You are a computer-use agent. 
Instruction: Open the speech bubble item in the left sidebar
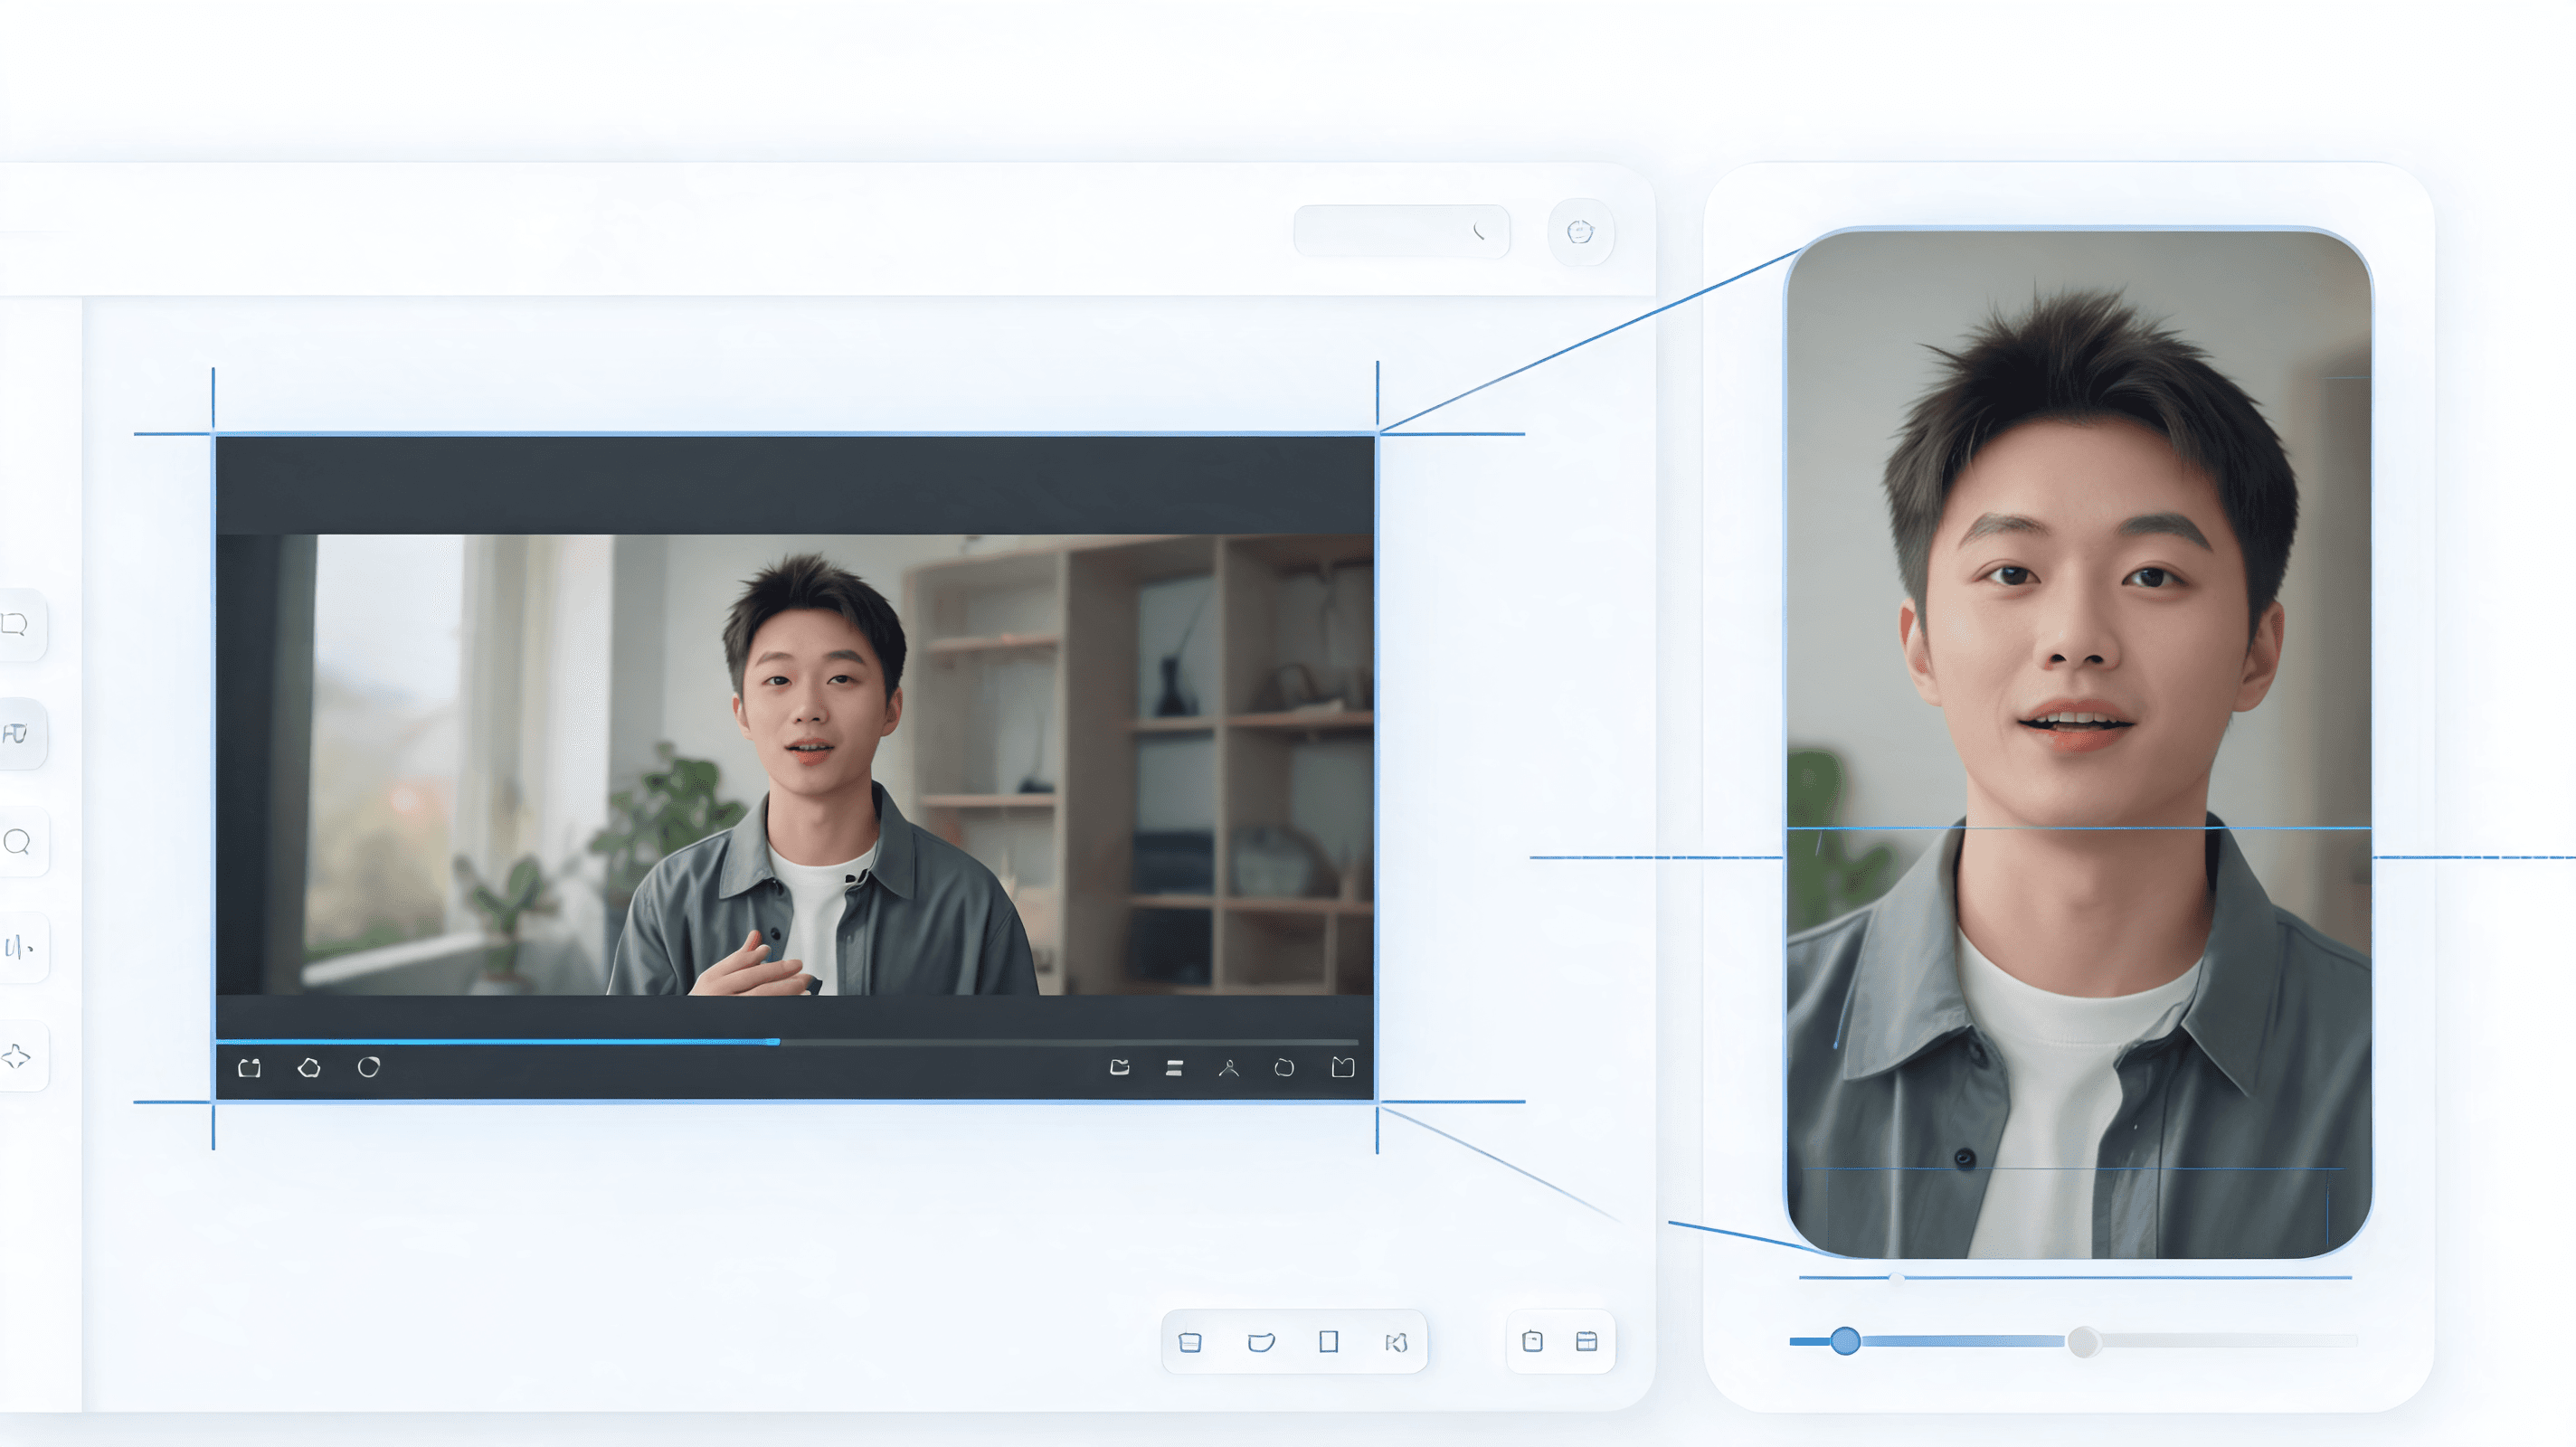point(16,625)
